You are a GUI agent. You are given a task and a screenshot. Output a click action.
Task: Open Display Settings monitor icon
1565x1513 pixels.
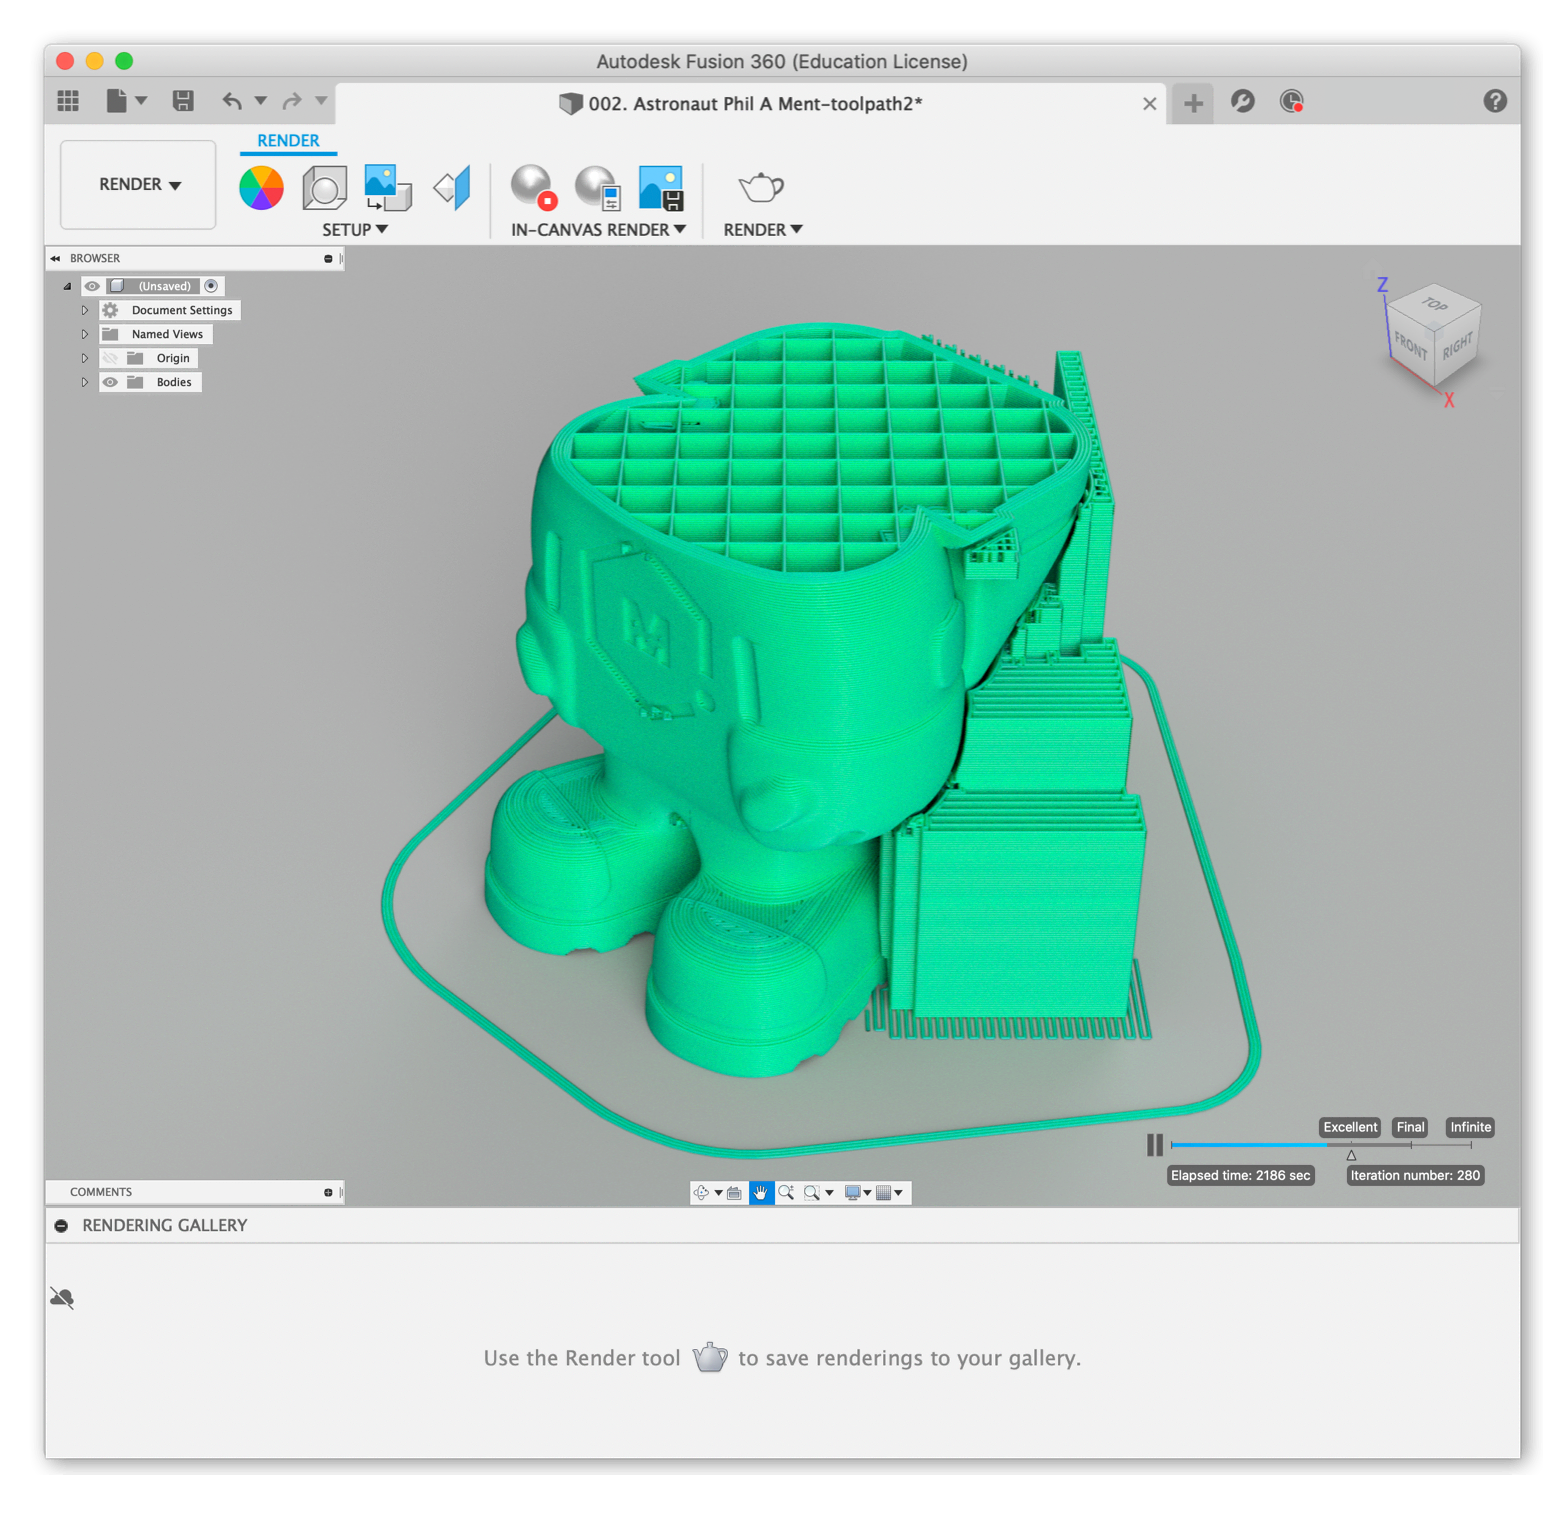pyautogui.click(x=853, y=1192)
